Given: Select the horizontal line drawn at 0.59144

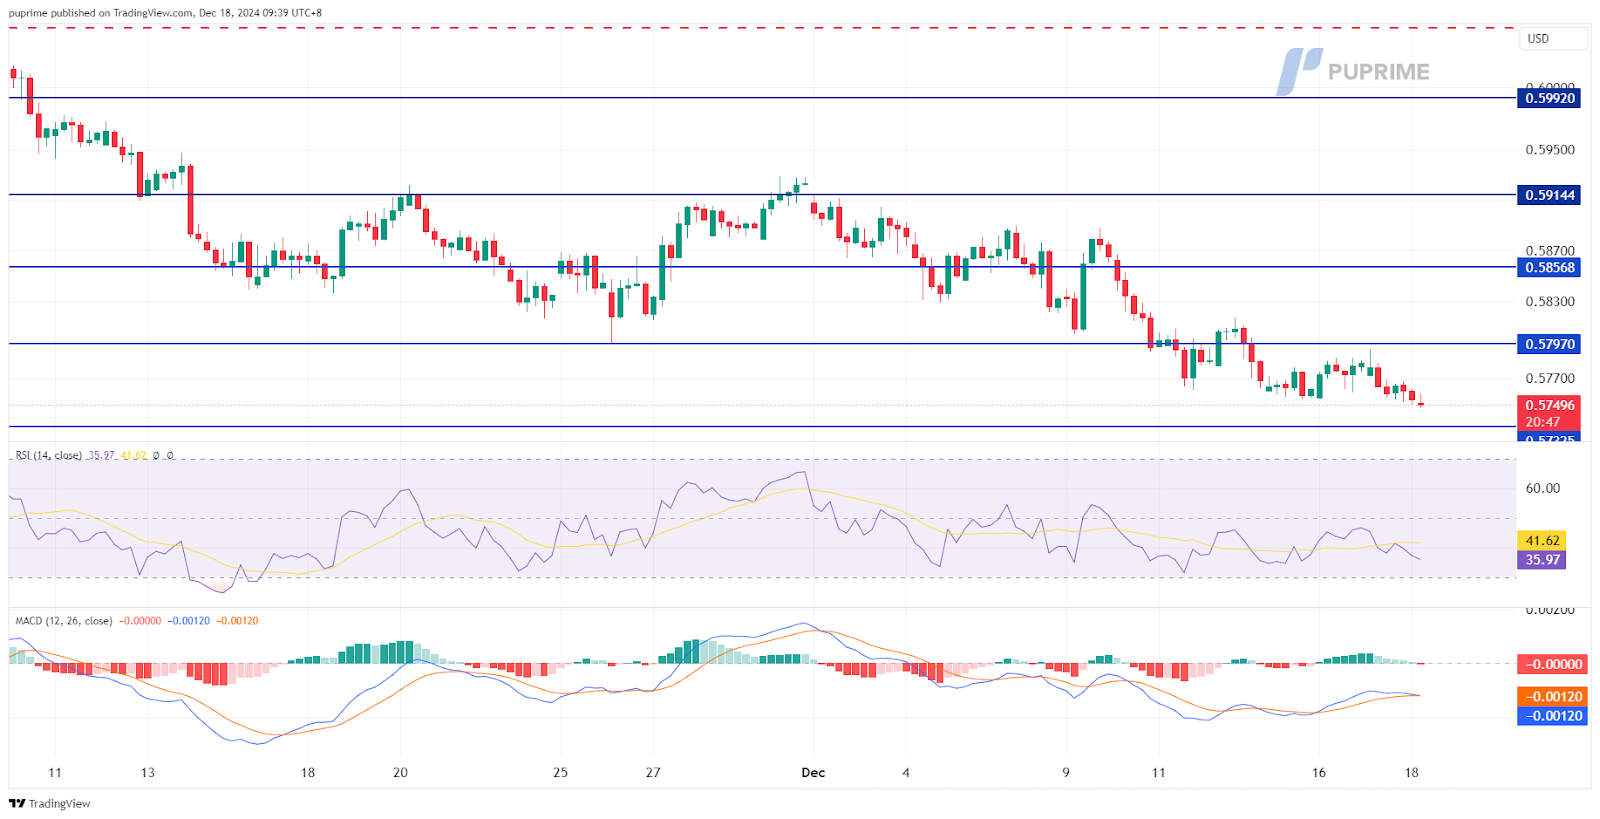Looking at the screenshot, I should tap(760, 195).
